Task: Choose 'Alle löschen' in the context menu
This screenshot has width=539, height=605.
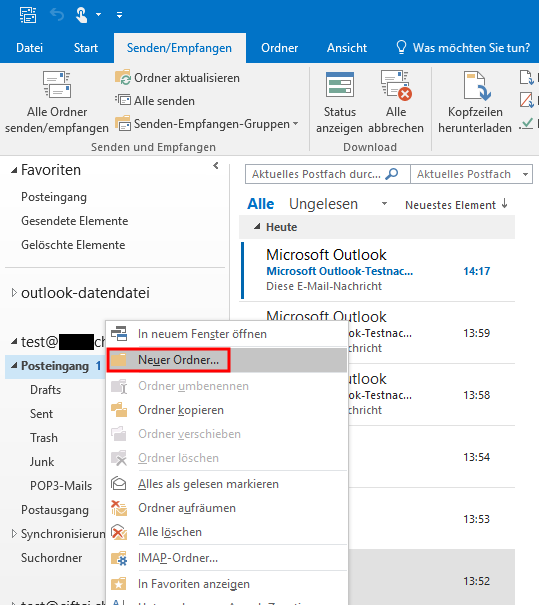Action: pos(226,532)
